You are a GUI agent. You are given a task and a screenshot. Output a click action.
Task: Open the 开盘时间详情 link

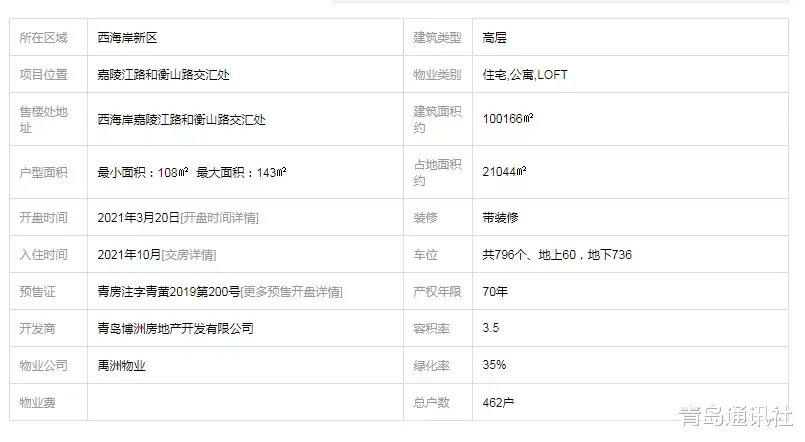click(x=219, y=218)
